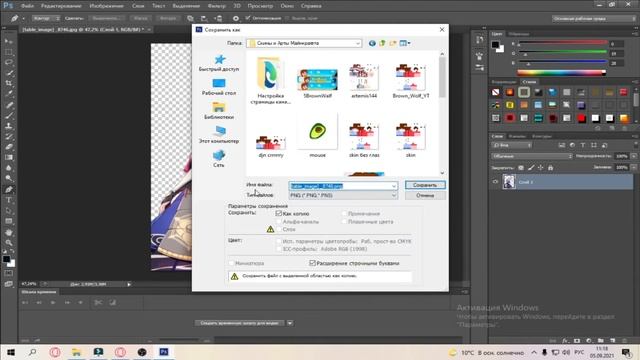640x360 pixels.
Task: Open File Explorer from the taskbar
Action: pos(76,352)
